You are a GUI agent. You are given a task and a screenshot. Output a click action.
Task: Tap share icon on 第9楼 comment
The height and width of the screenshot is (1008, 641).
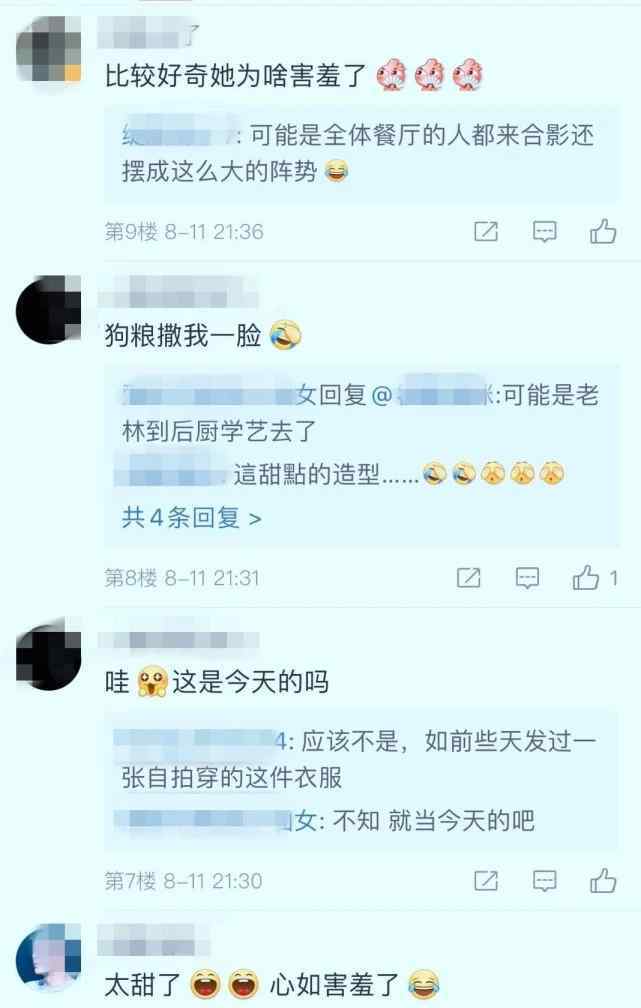click(486, 231)
